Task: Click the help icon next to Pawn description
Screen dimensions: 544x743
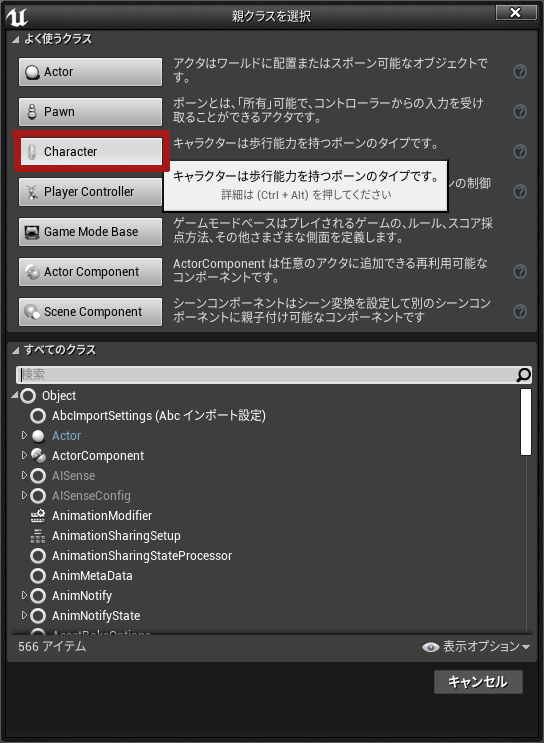Action: point(520,111)
